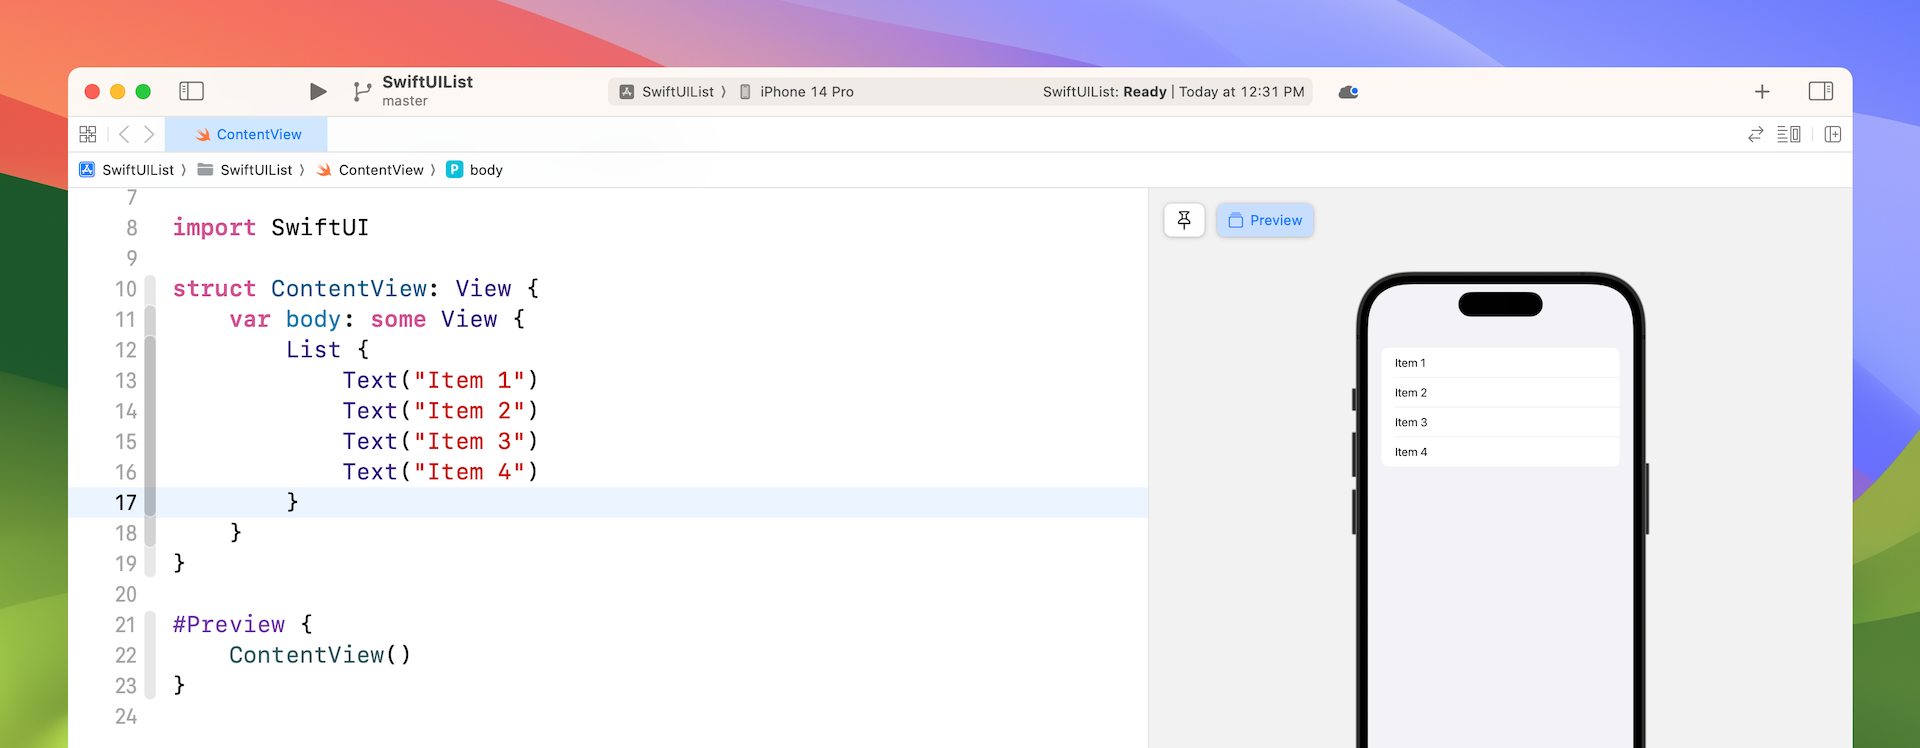1920x748 pixels.
Task: Tap Item 3 in preview list
Action: coord(1500,422)
